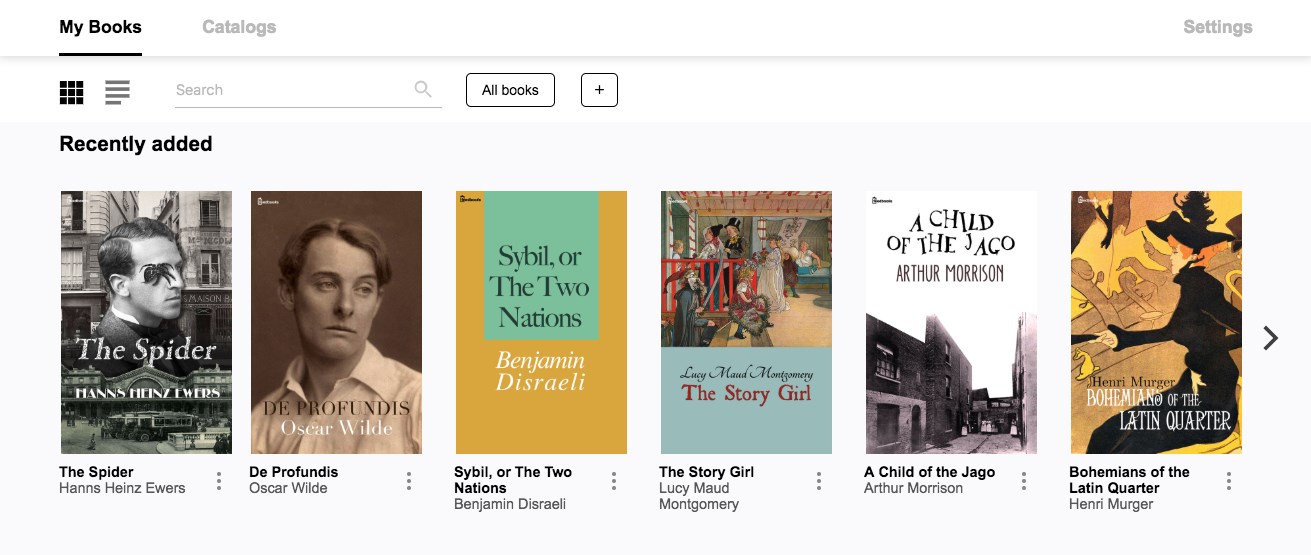1311x555 pixels.
Task: Focus the Search input field
Action: pos(290,90)
